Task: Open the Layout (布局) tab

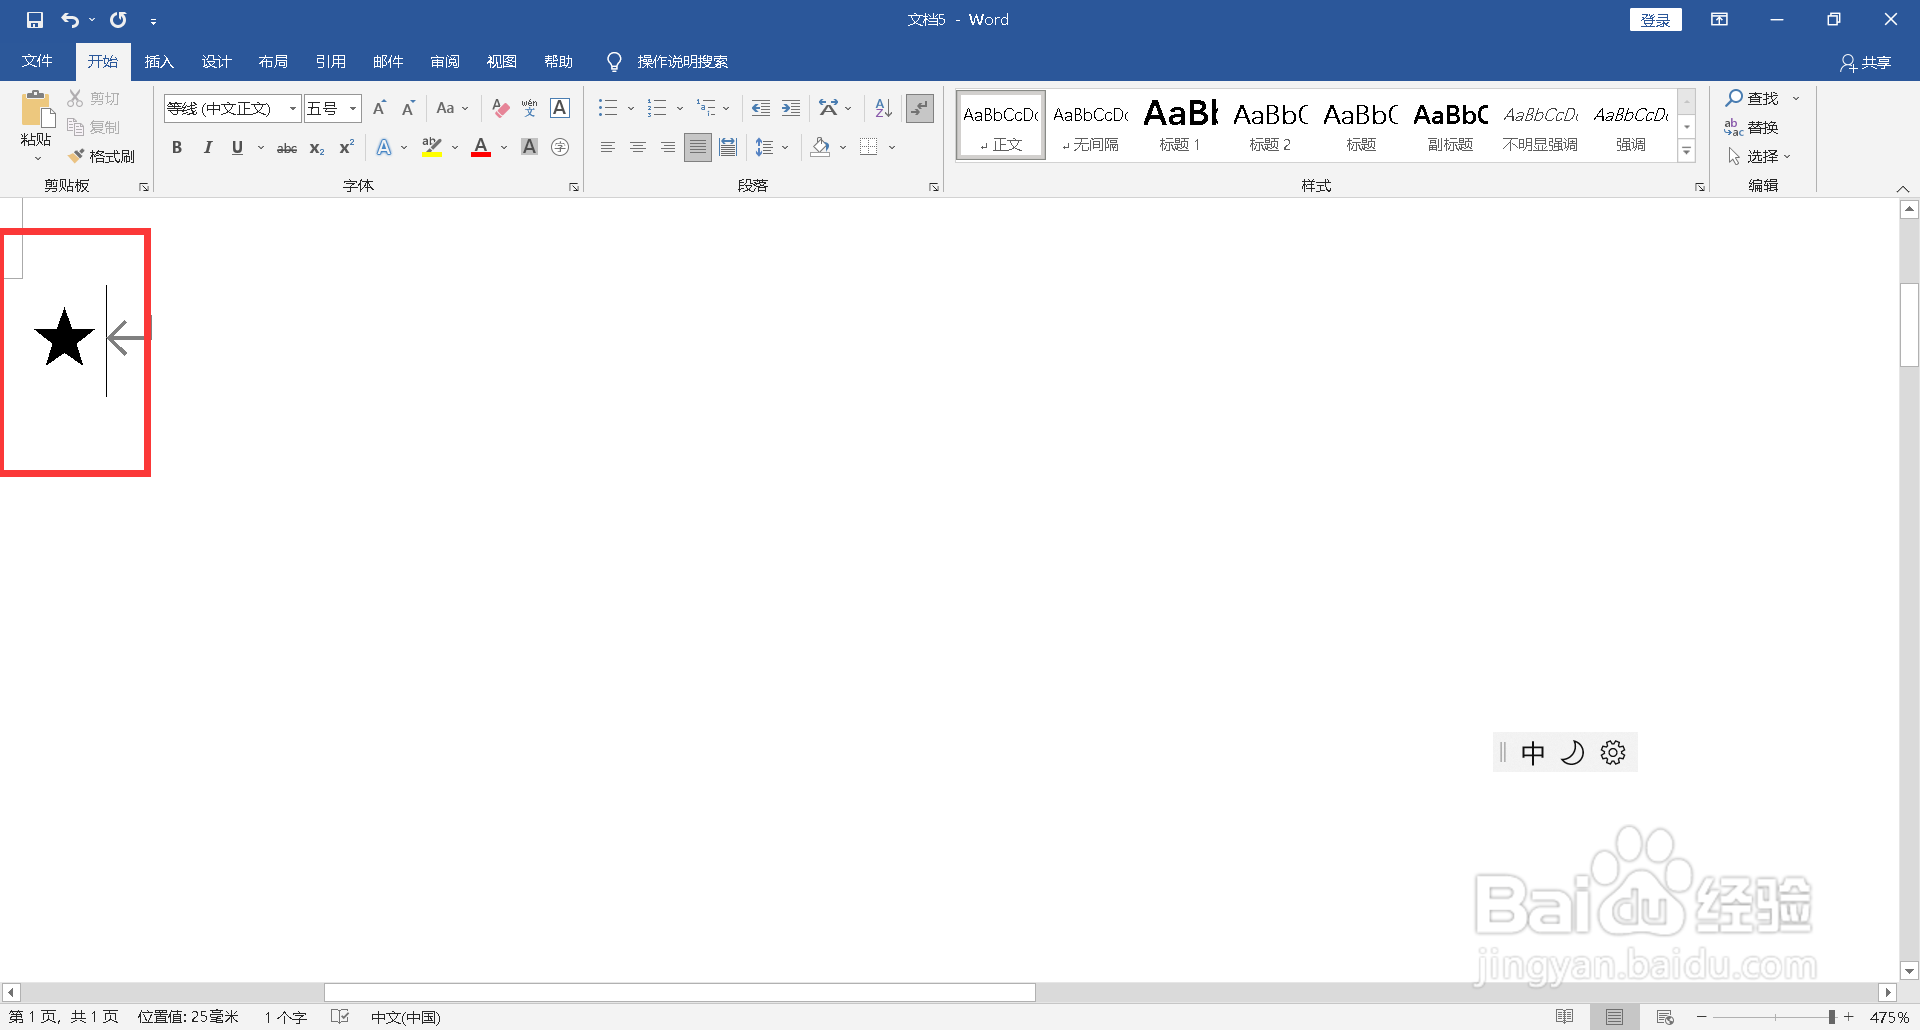Action: pyautogui.click(x=273, y=62)
